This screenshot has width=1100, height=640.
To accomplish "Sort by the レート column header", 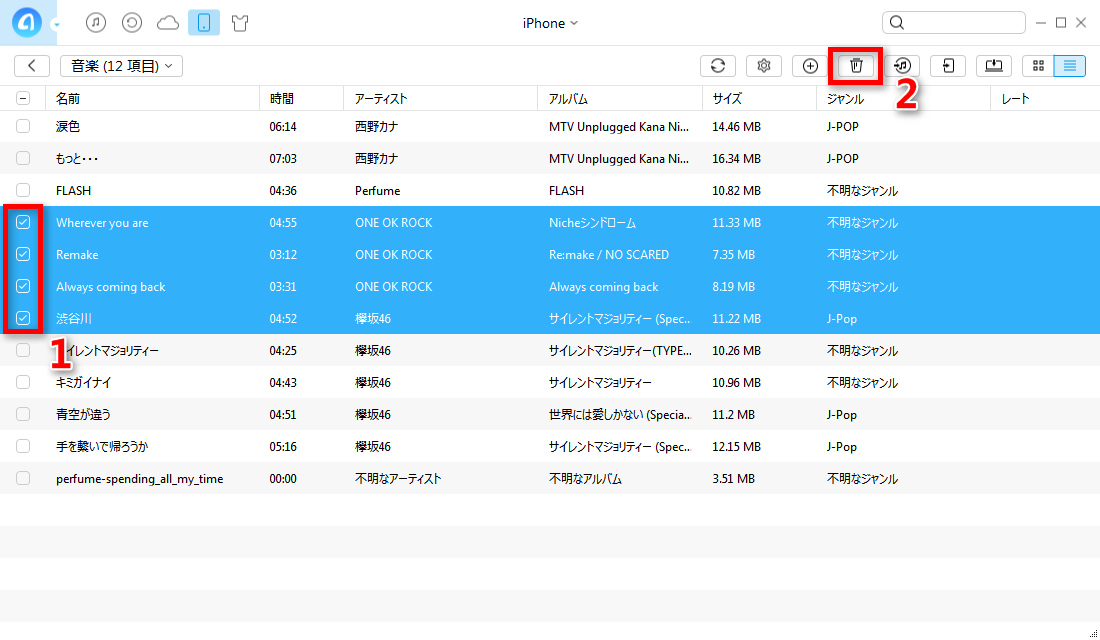I will 1045,98.
